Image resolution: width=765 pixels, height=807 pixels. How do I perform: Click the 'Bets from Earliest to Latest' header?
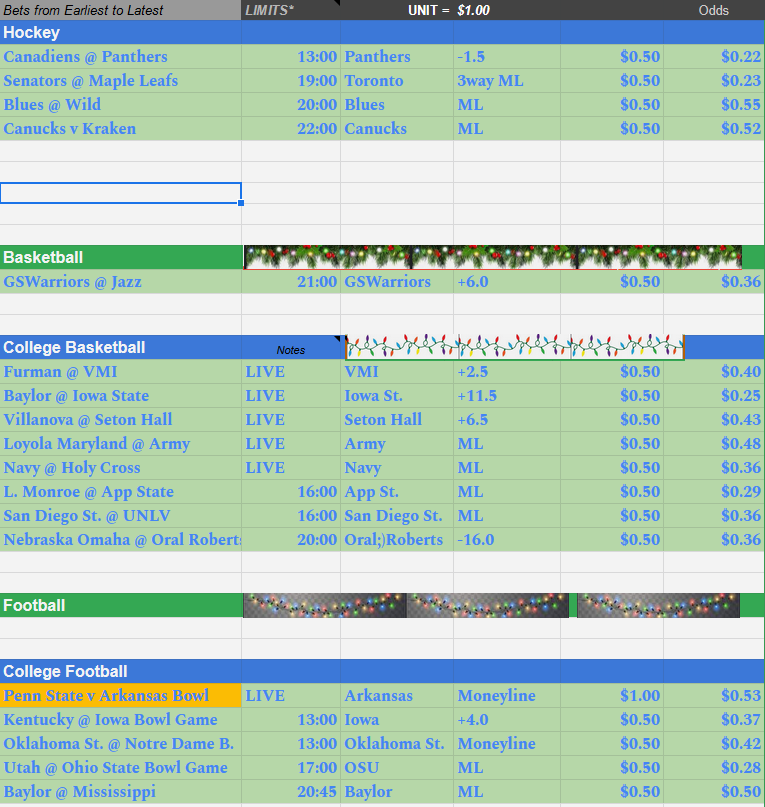click(120, 10)
